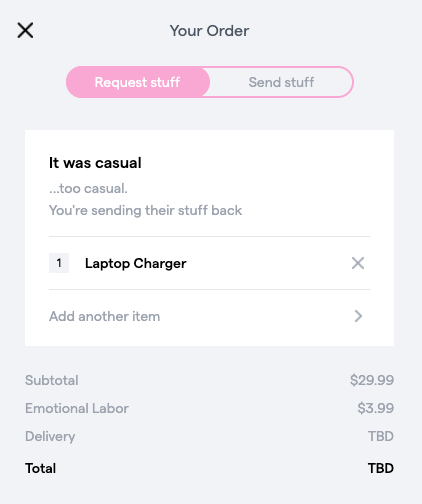Click the Total label
This screenshot has height=504, width=422.
click(x=40, y=468)
